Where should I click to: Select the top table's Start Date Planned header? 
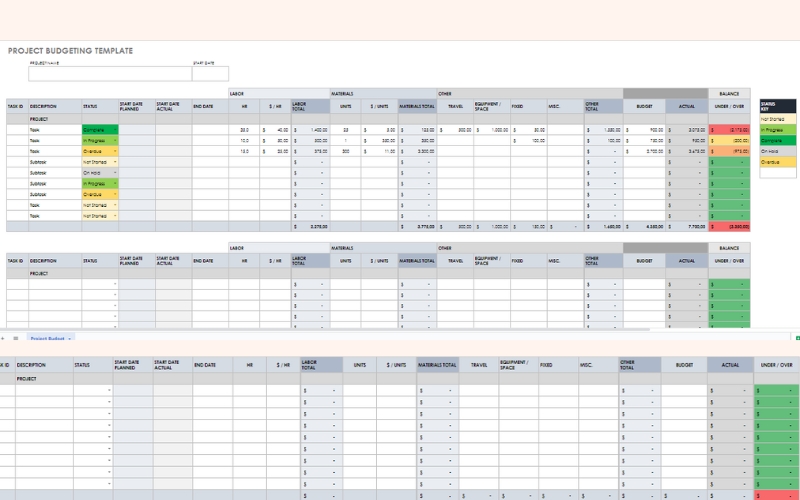pos(137,106)
